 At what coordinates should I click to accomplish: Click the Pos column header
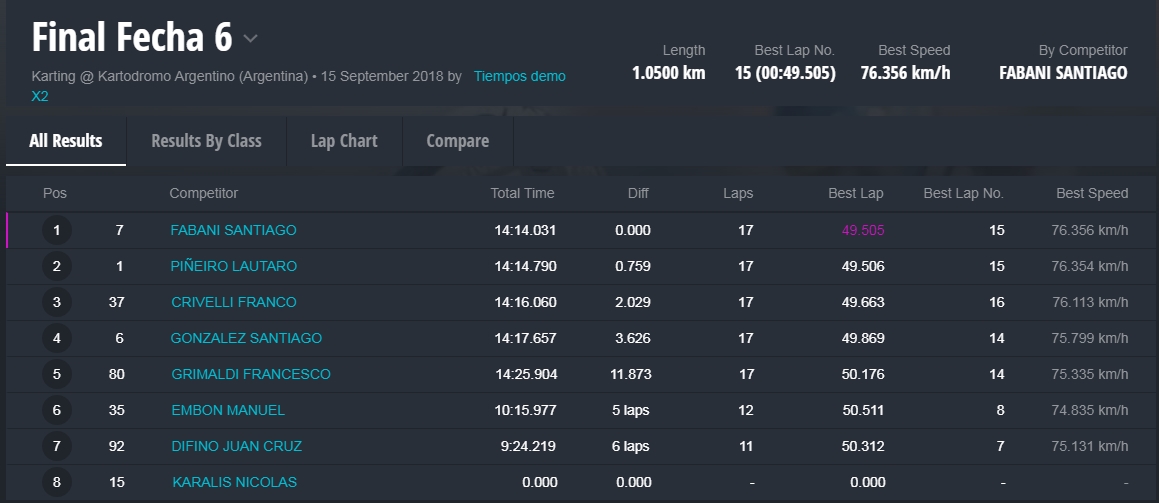point(55,193)
